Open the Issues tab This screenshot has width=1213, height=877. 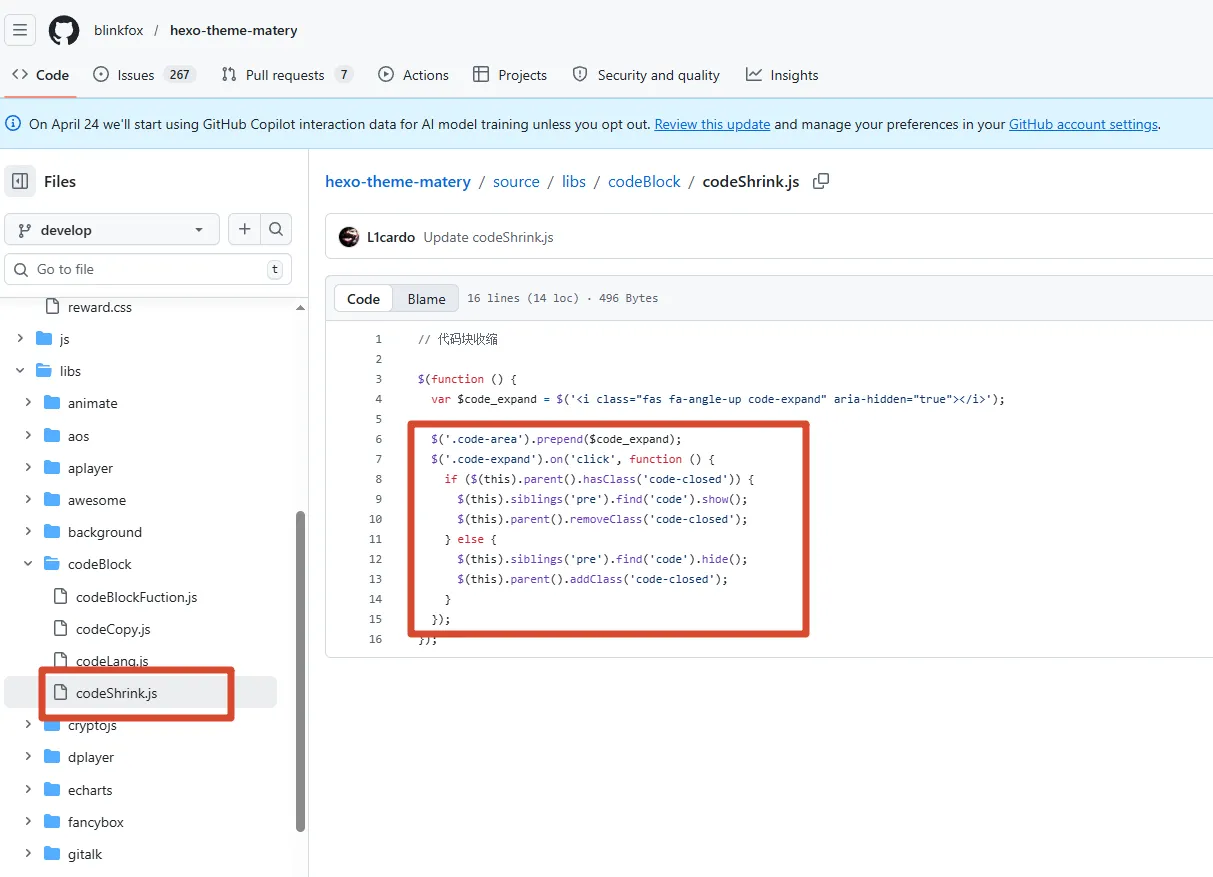click(144, 75)
